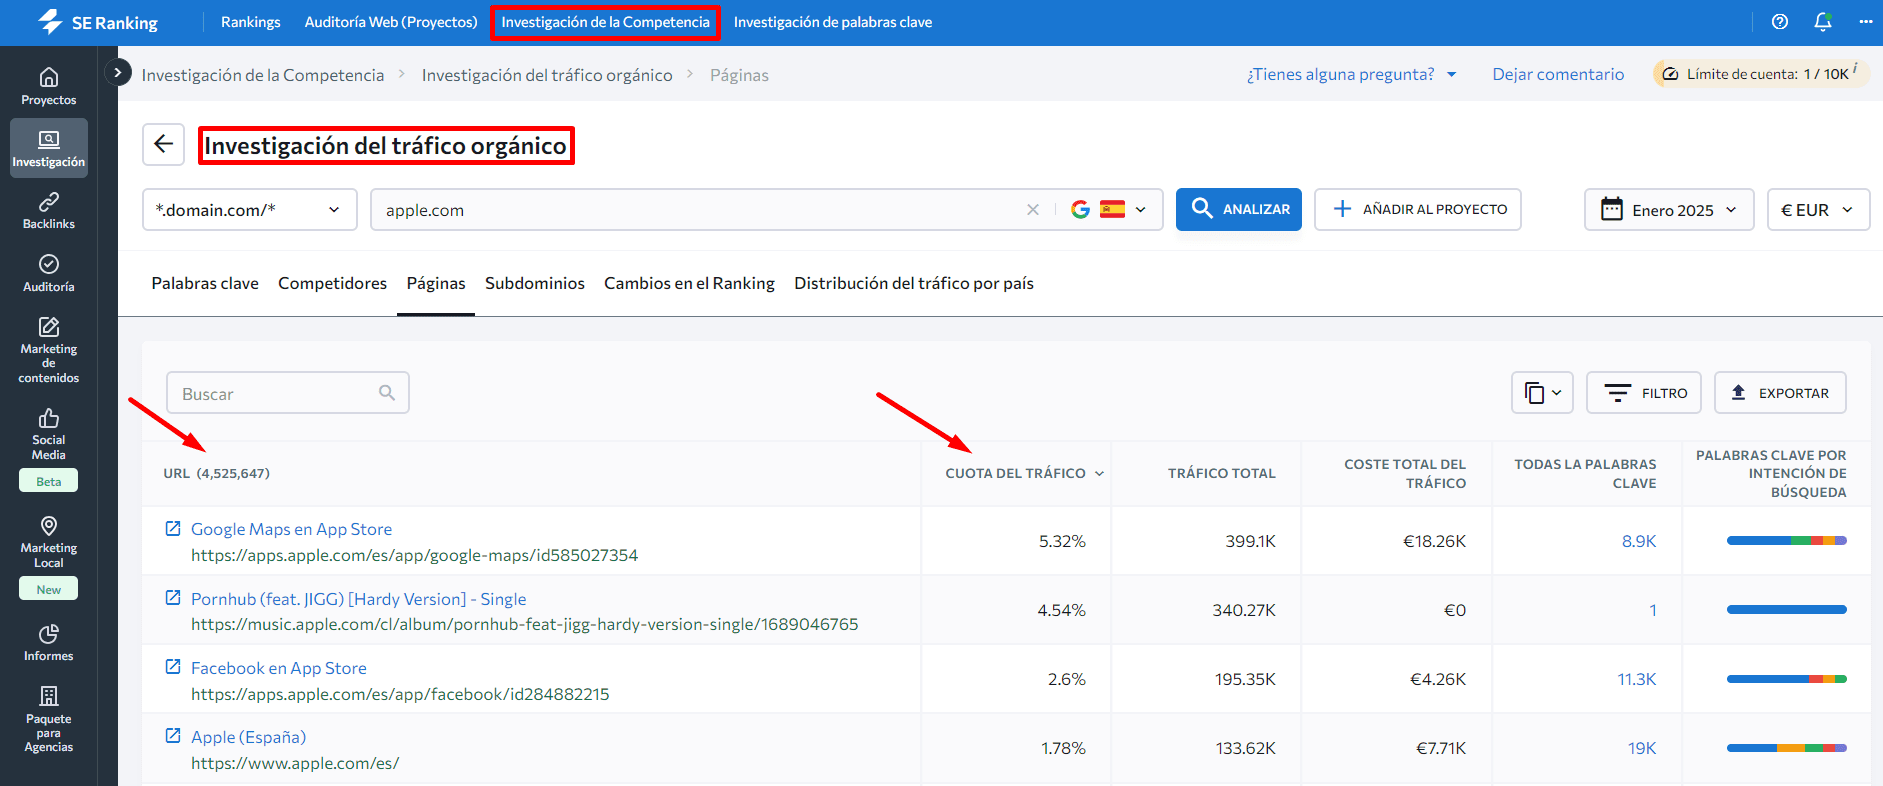Click the Límite de cuenta indicator
This screenshot has width=1883, height=786.
point(1760,74)
